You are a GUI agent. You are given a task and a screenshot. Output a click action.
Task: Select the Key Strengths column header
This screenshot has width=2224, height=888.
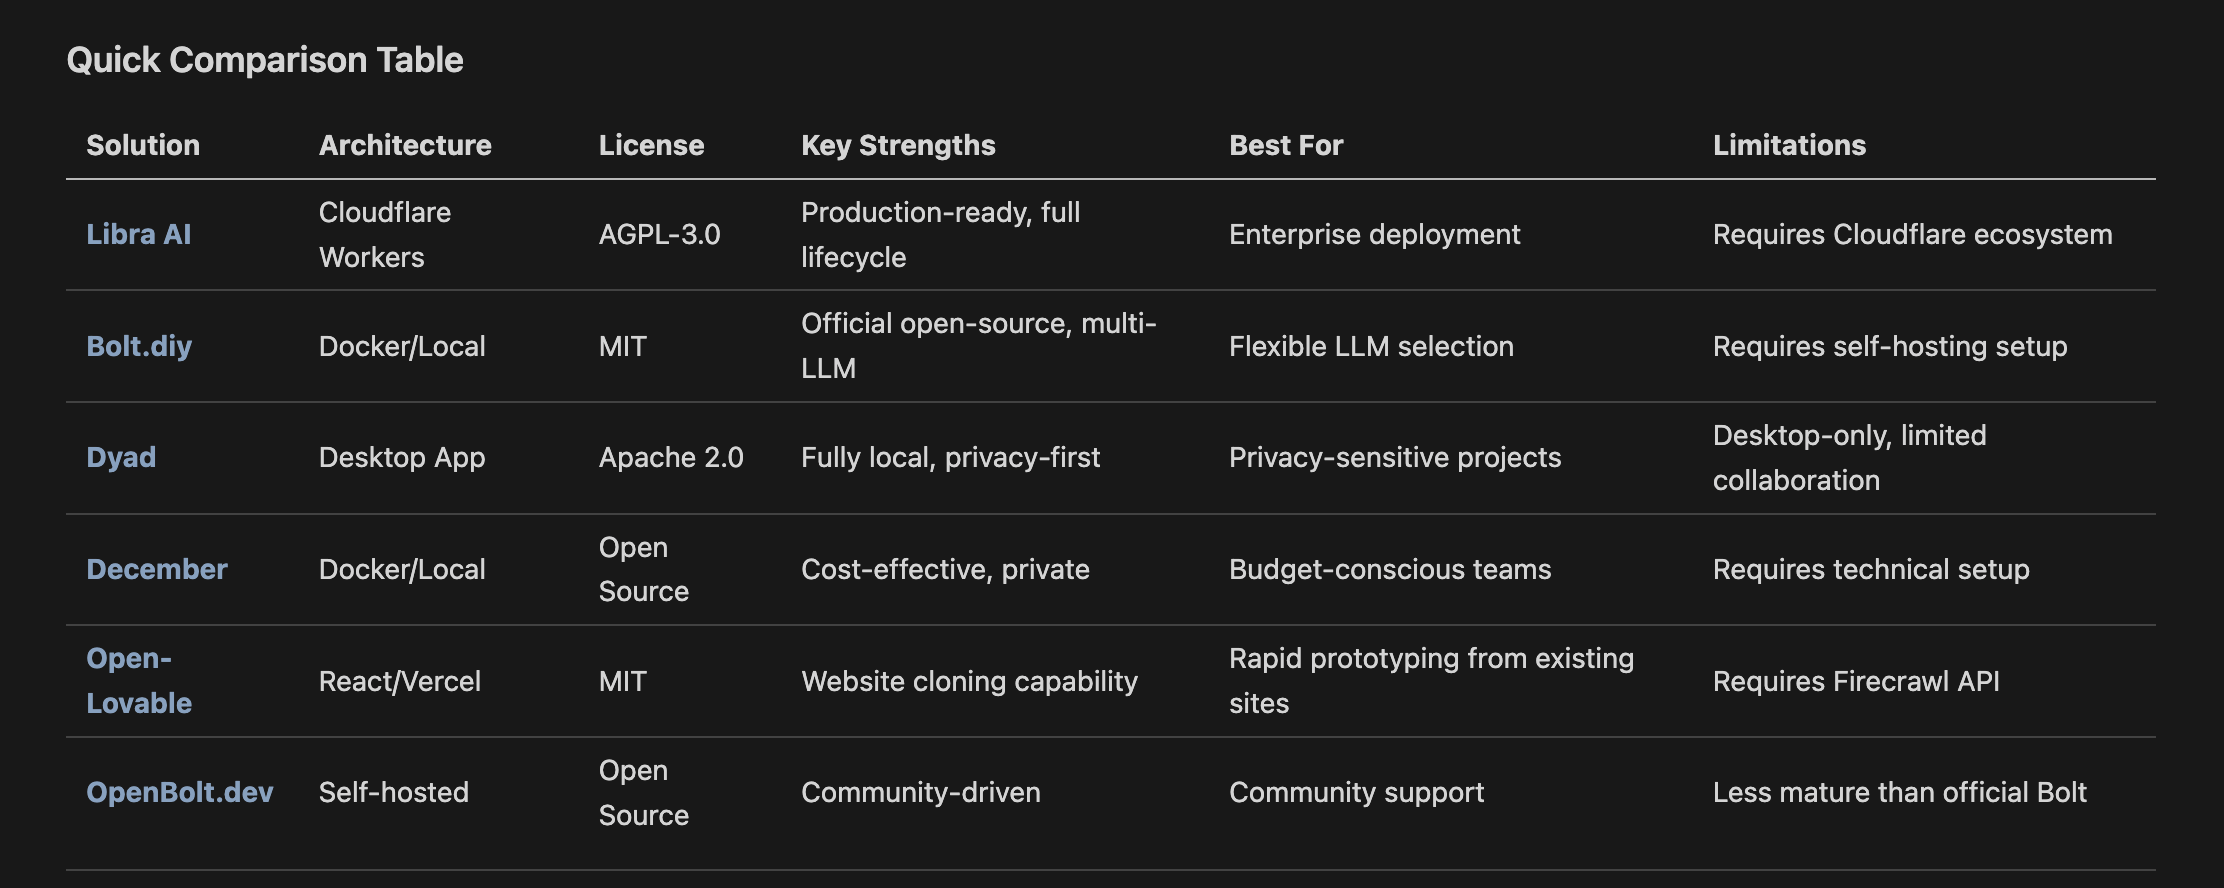coord(898,145)
